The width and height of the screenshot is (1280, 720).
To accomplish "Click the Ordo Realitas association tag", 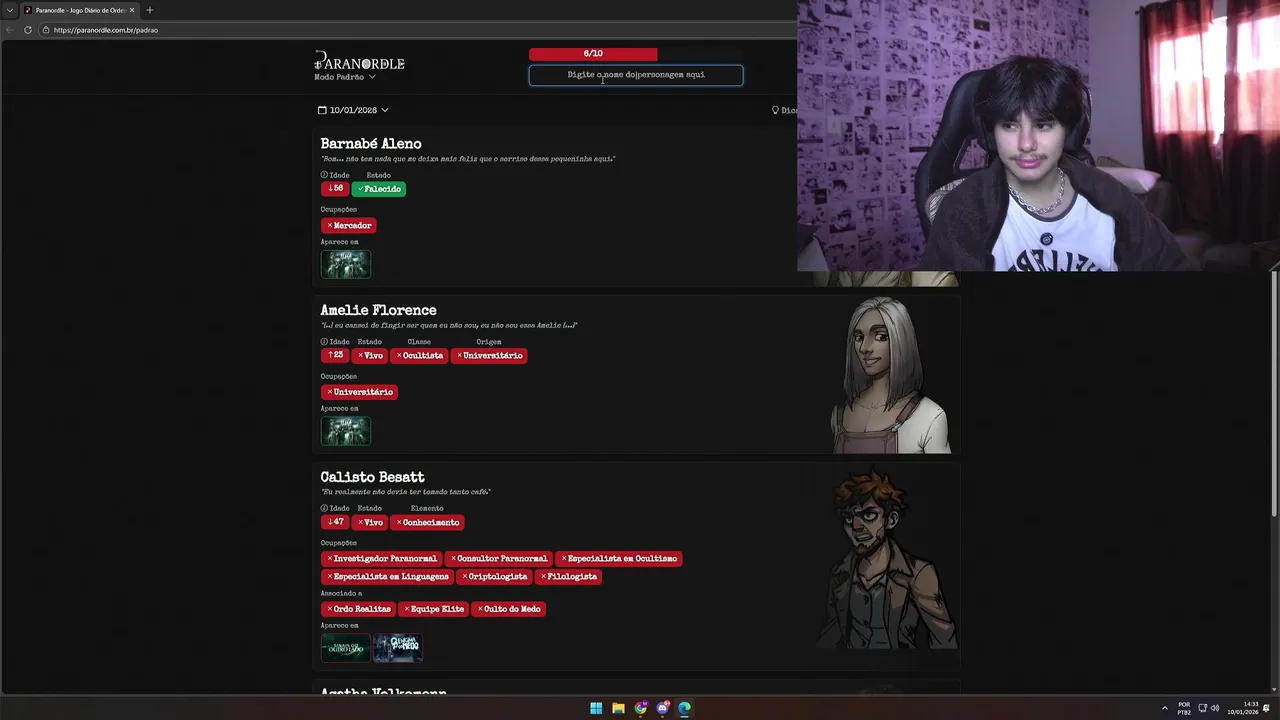I will 358,609.
